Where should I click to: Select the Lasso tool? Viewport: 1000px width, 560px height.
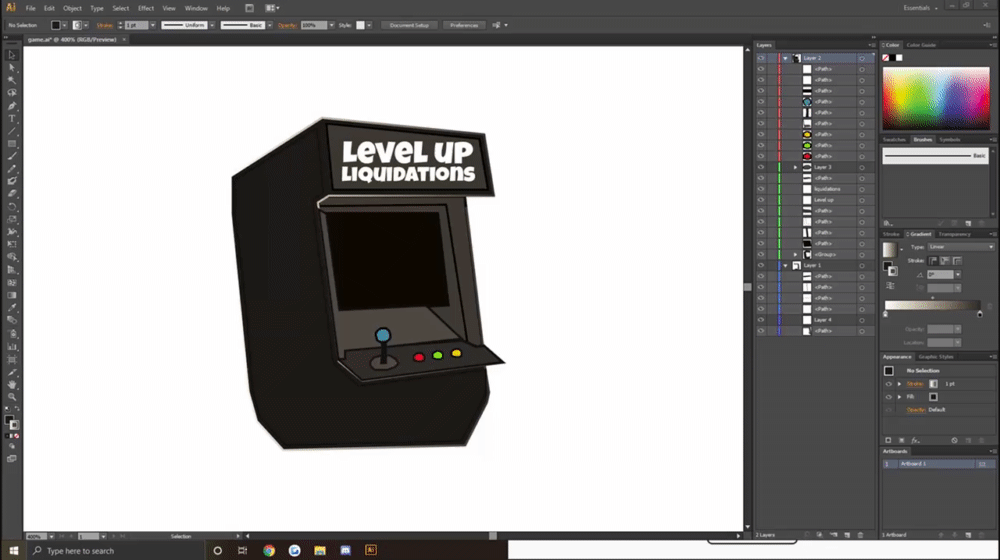11,93
